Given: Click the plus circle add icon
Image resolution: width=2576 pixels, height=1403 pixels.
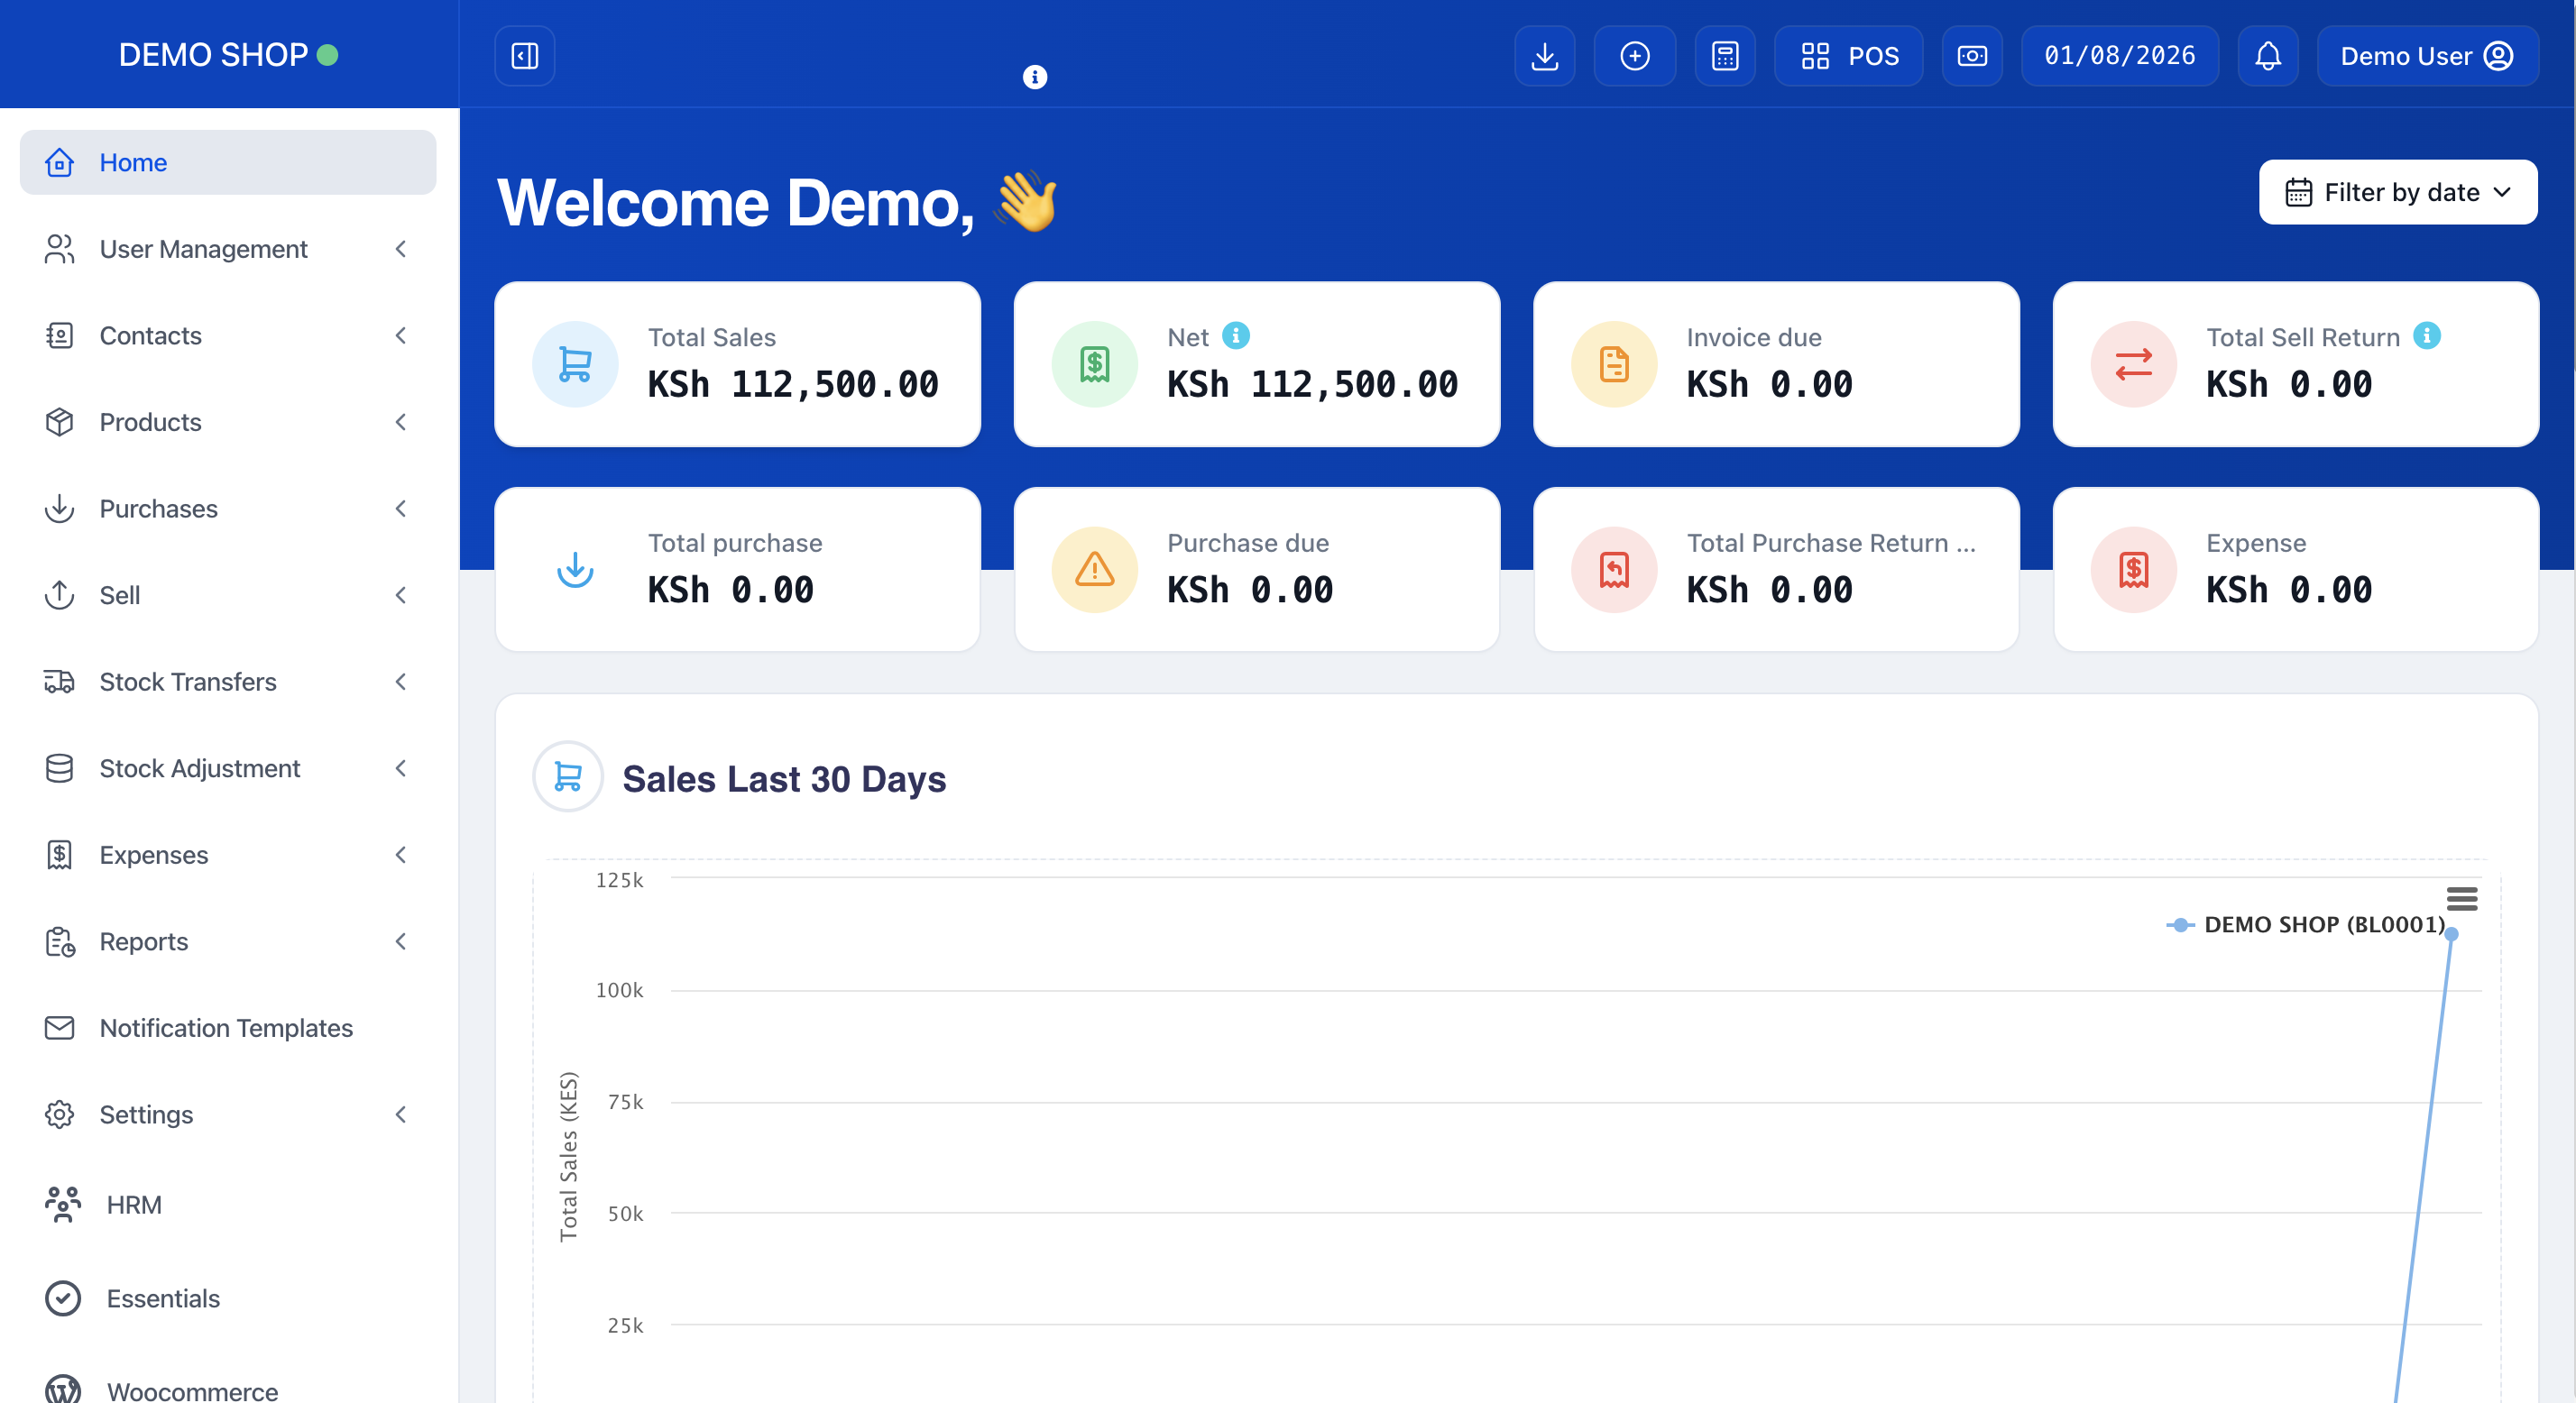Looking at the screenshot, I should [1634, 56].
